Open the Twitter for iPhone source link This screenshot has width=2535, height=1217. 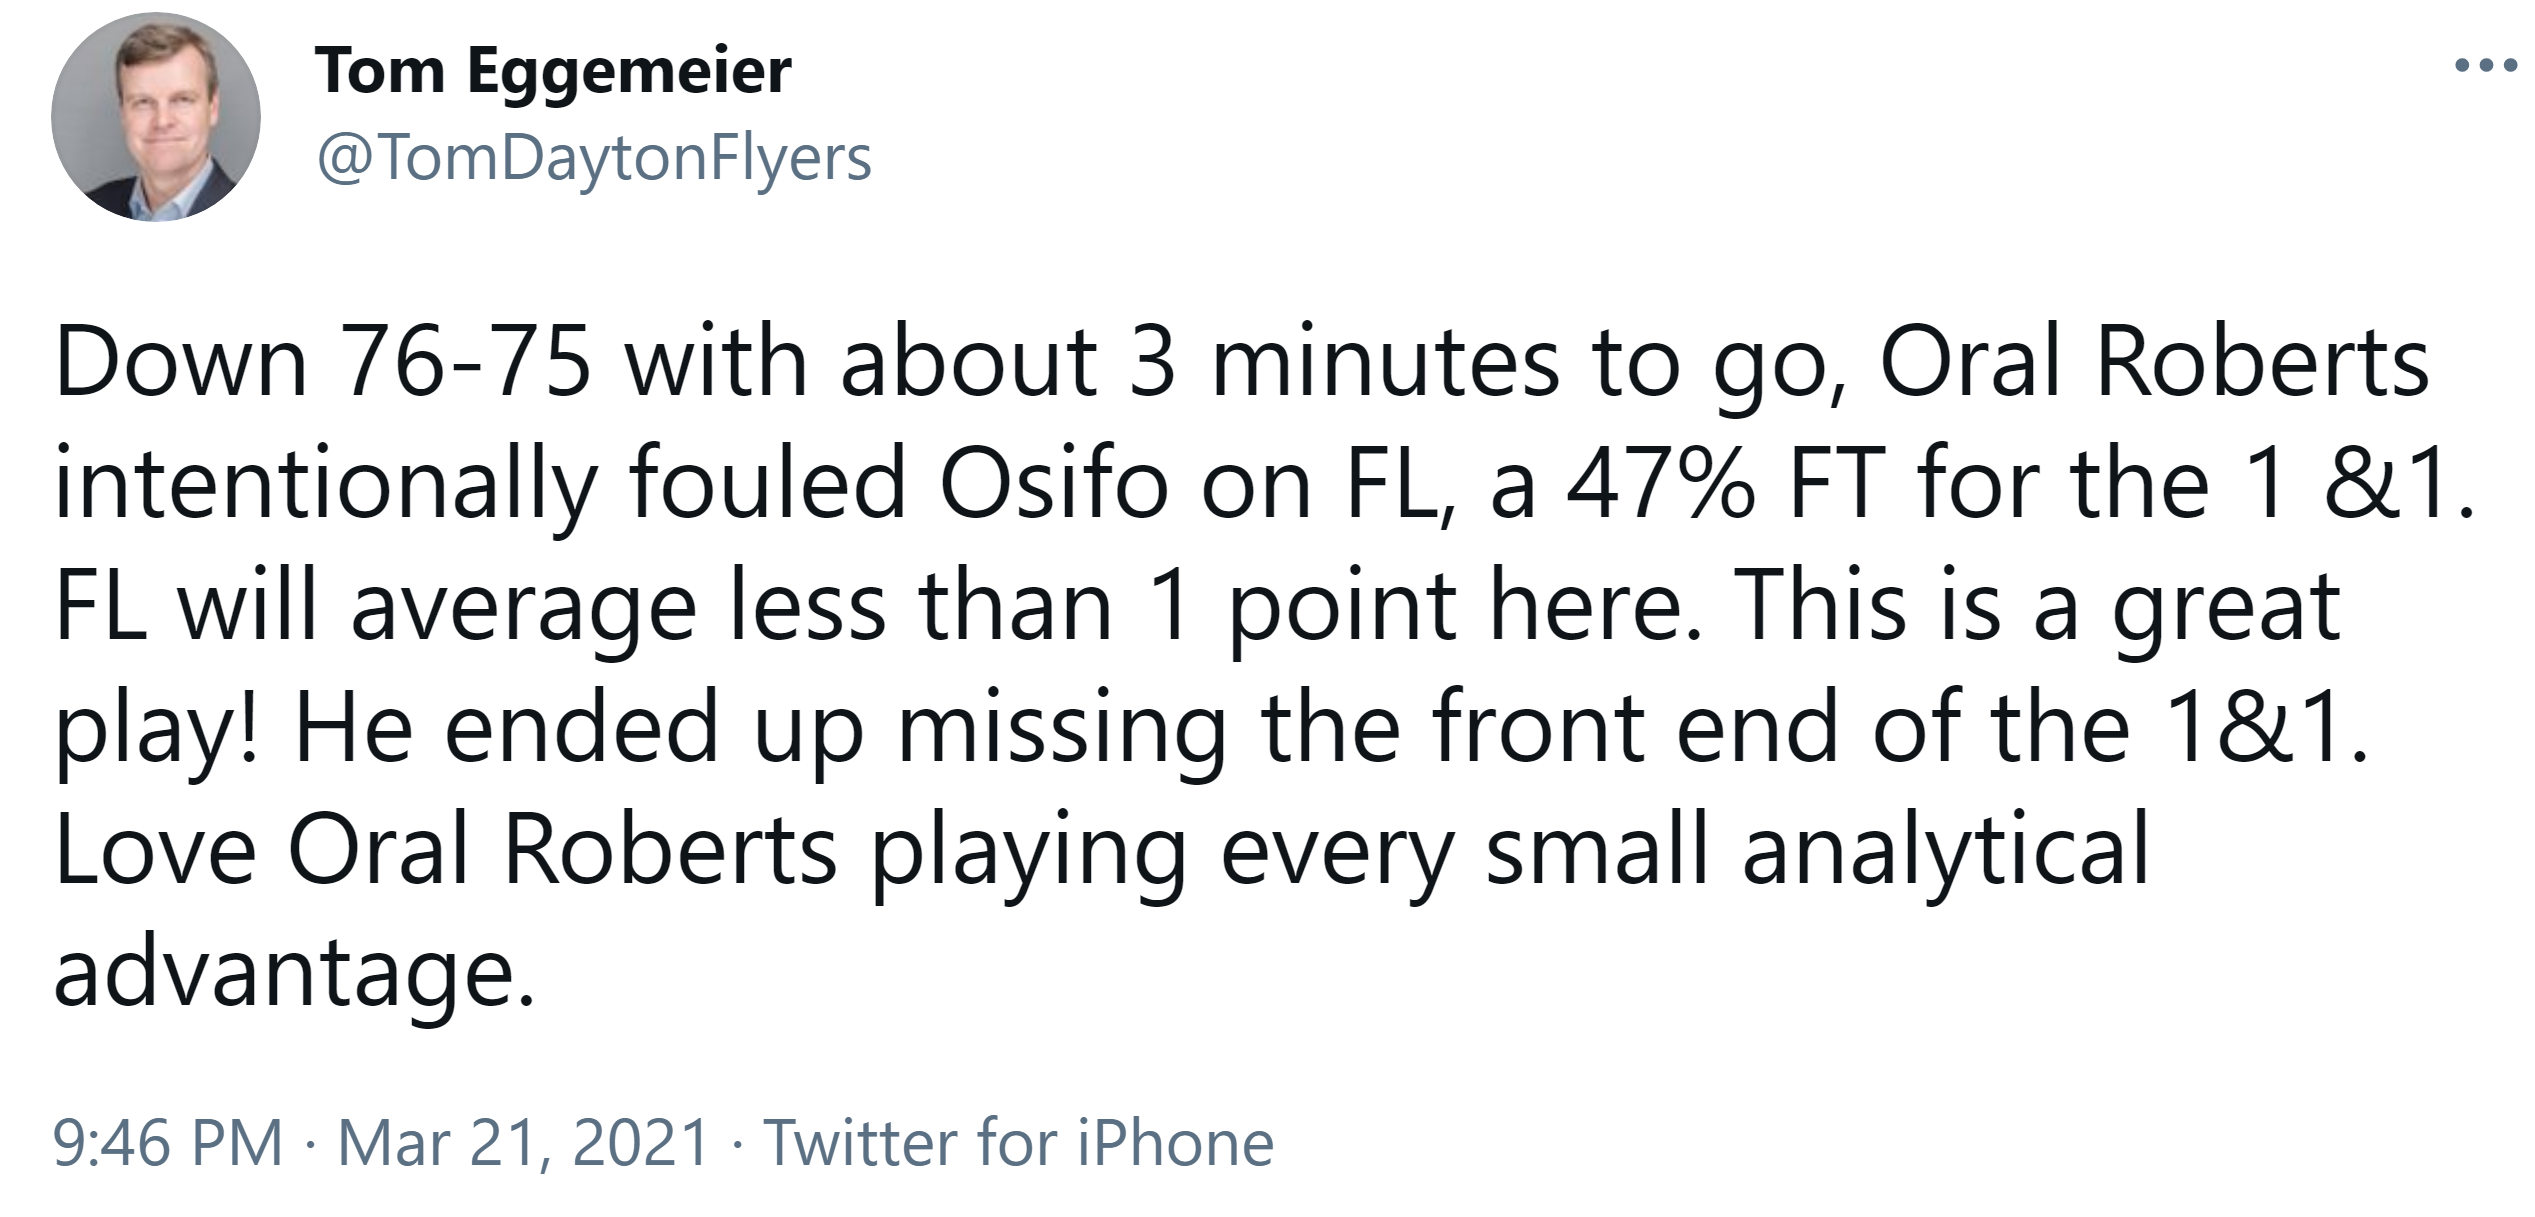pos(1018,1142)
